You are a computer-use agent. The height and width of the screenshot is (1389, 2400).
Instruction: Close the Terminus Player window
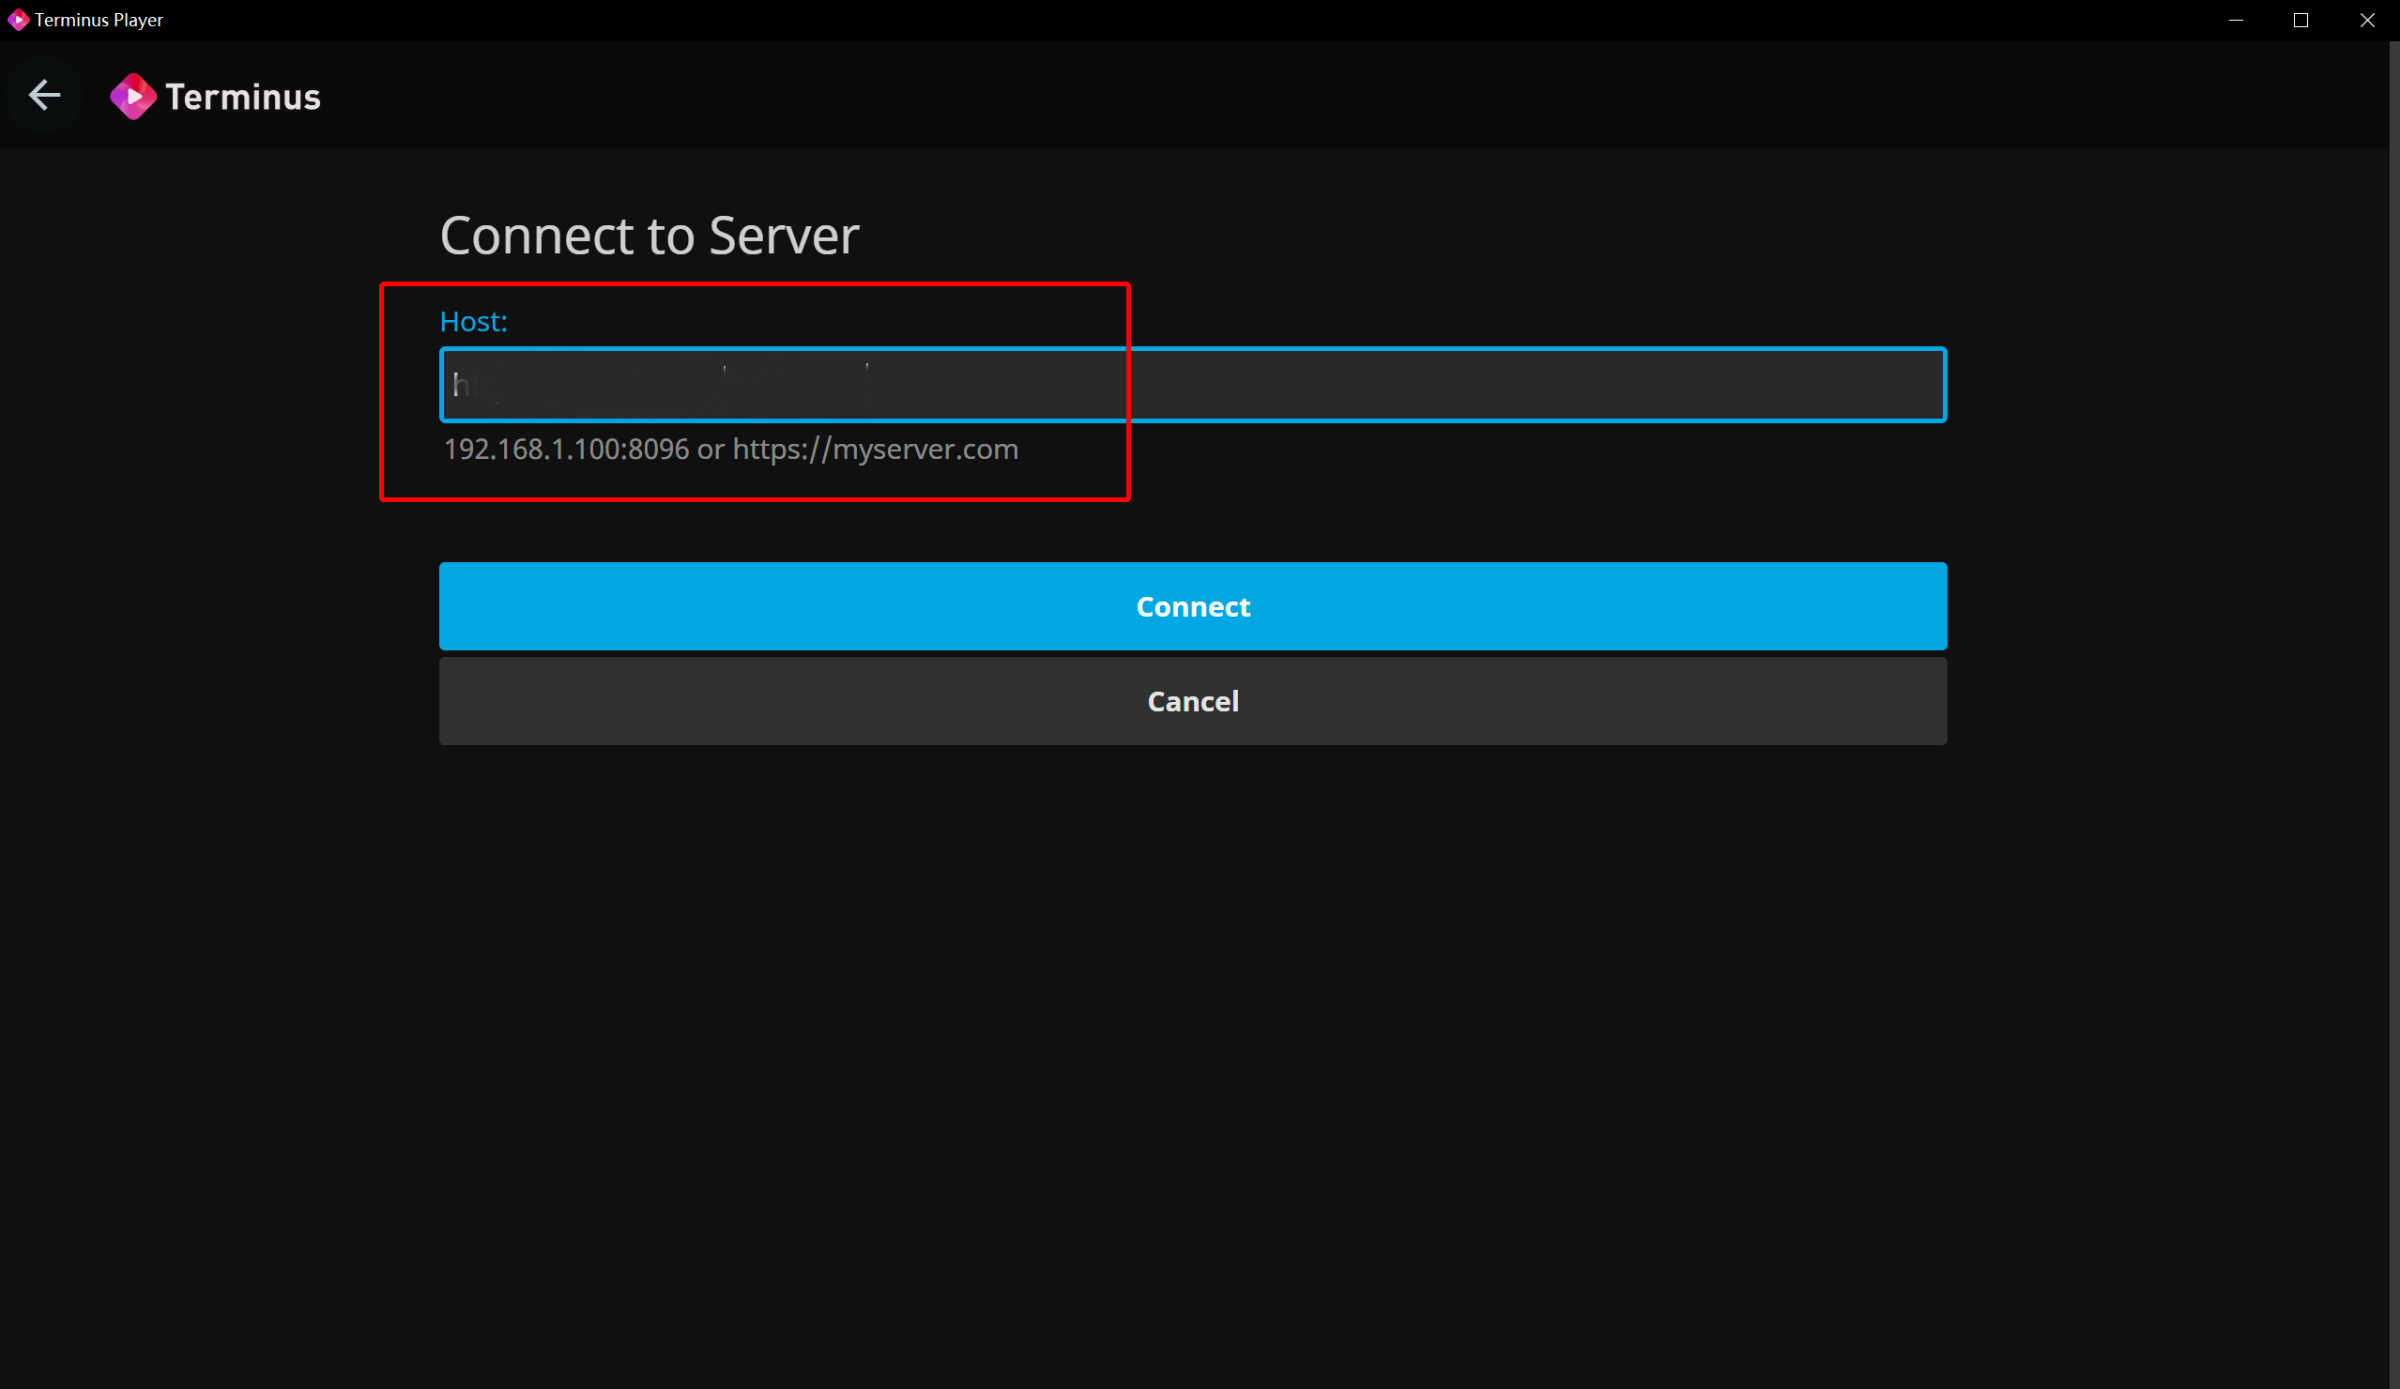pos(2367,20)
